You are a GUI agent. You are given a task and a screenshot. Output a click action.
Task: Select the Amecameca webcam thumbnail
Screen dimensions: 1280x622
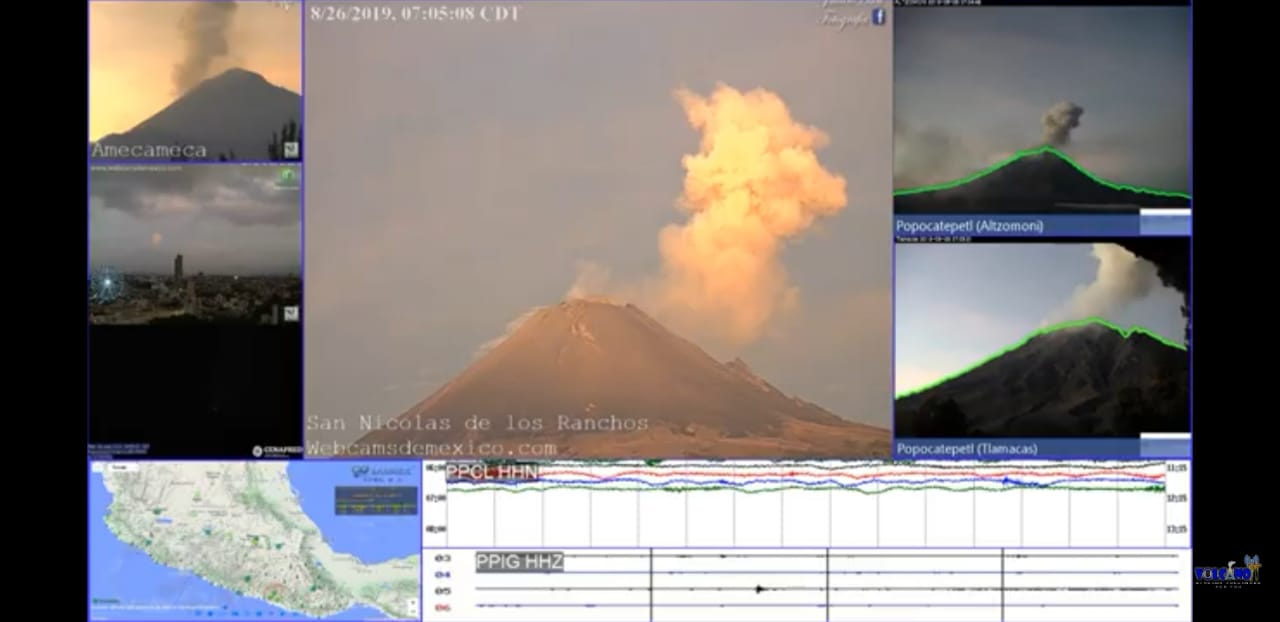pos(195,81)
